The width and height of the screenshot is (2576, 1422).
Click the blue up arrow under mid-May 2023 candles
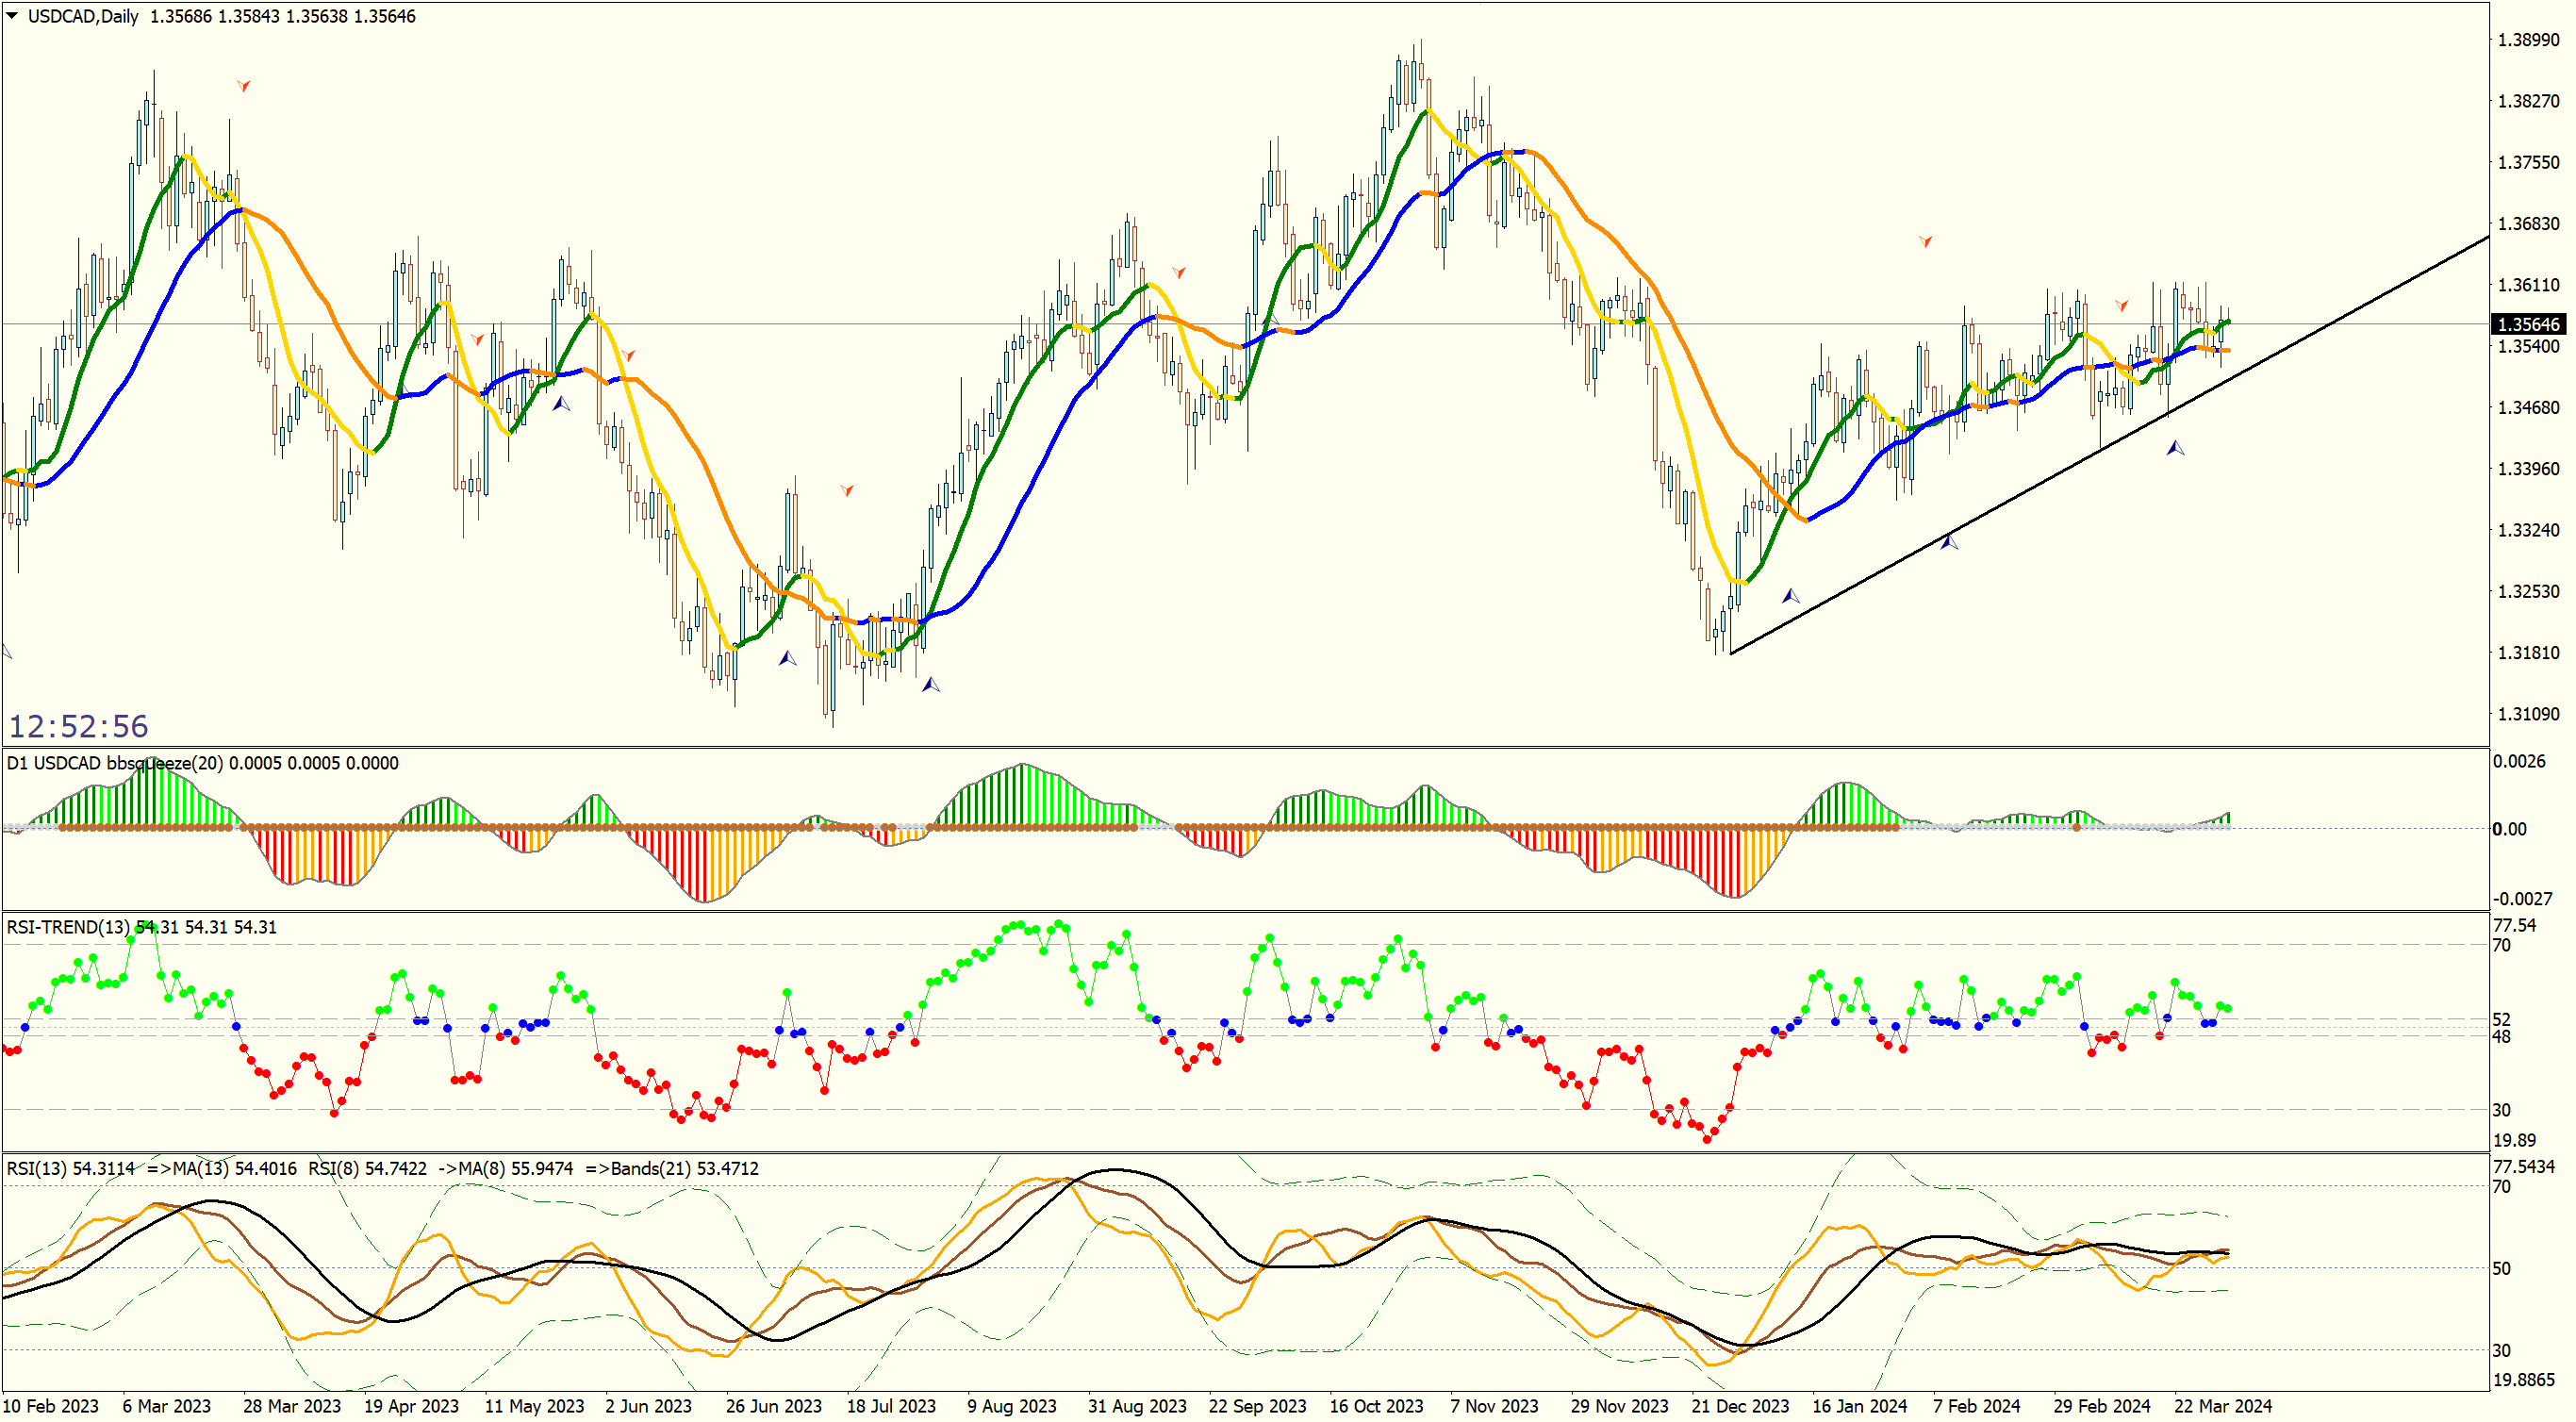pos(561,404)
